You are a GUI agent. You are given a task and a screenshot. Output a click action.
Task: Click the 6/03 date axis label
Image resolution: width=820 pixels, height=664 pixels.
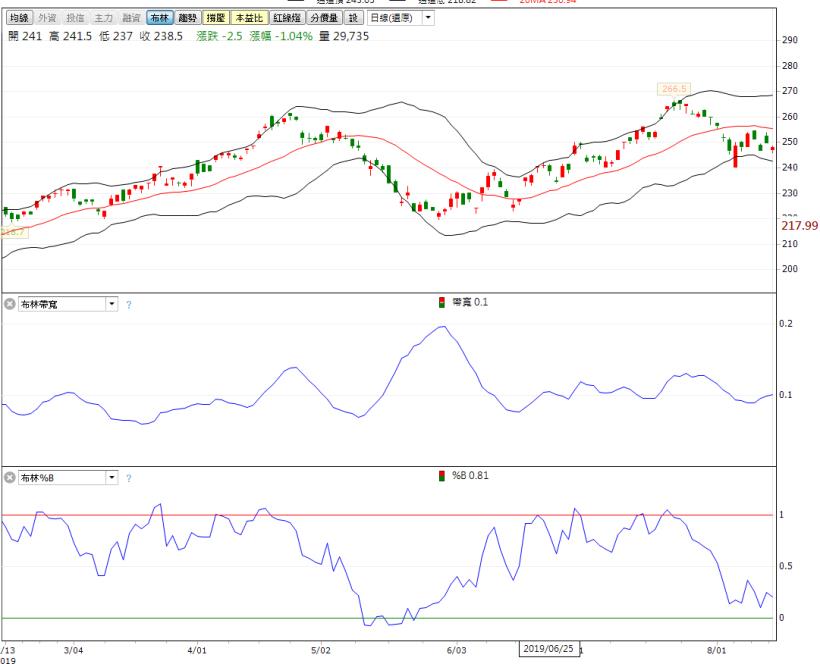[x=456, y=650]
